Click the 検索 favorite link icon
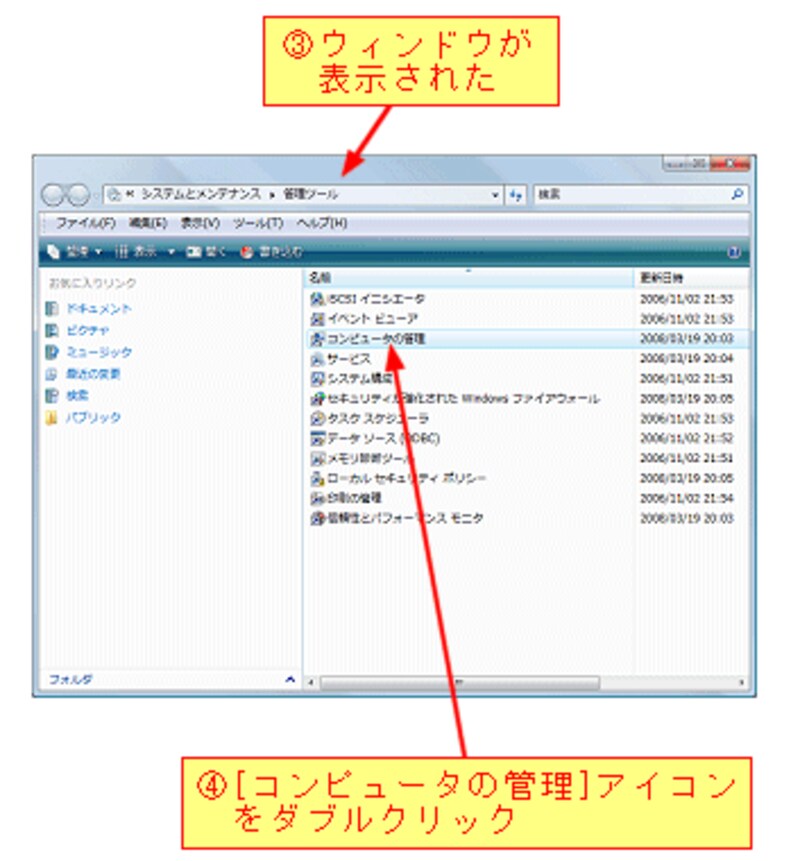Viewport: 800px width, 861px height. [x=52, y=395]
